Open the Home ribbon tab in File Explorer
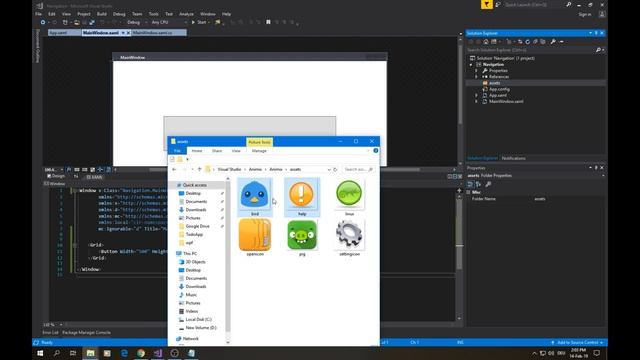The width and height of the screenshot is (640, 360). (x=197, y=151)
